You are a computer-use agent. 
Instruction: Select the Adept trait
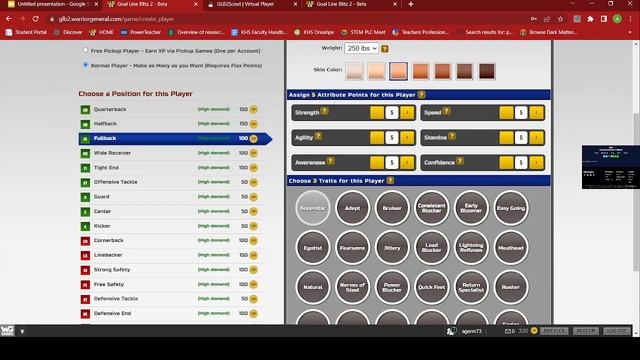[352, 208]
